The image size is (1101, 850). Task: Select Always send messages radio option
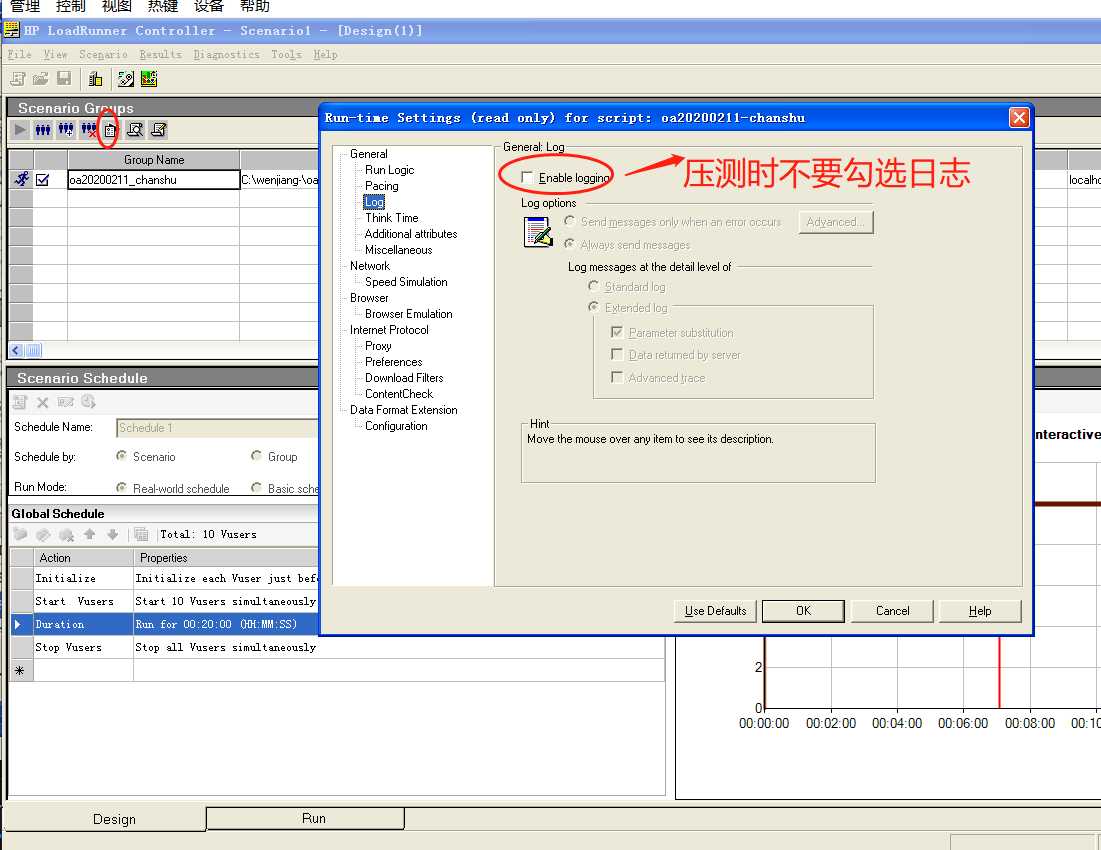tap(569, 244)
